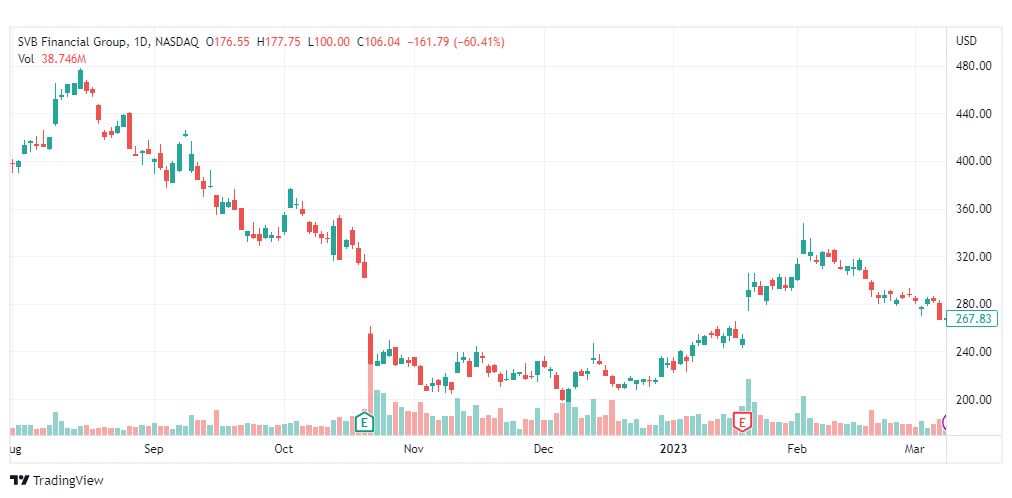Click the 240.00 price axis label
This screenshot has height=498, width=1012.
974,352
